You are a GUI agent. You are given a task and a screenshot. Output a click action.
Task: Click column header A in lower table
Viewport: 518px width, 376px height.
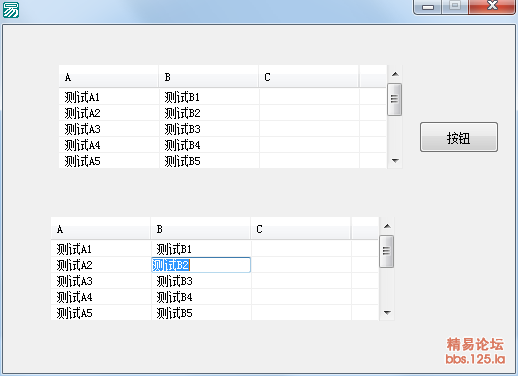pyautogui.click(x=101, y=229)
